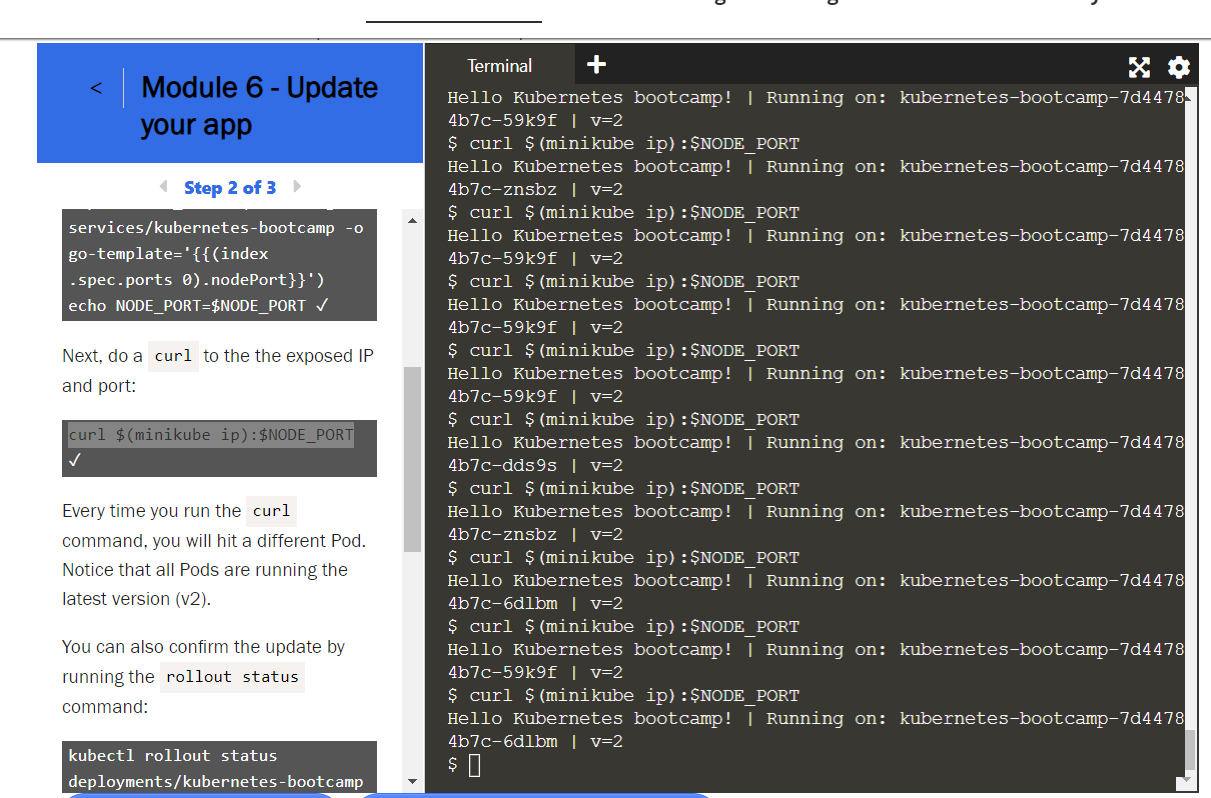Click 'Every time you run the' curl code
Image resolution: width=1211 pixels, height=798 pixels.
click(x=271, y=511)
